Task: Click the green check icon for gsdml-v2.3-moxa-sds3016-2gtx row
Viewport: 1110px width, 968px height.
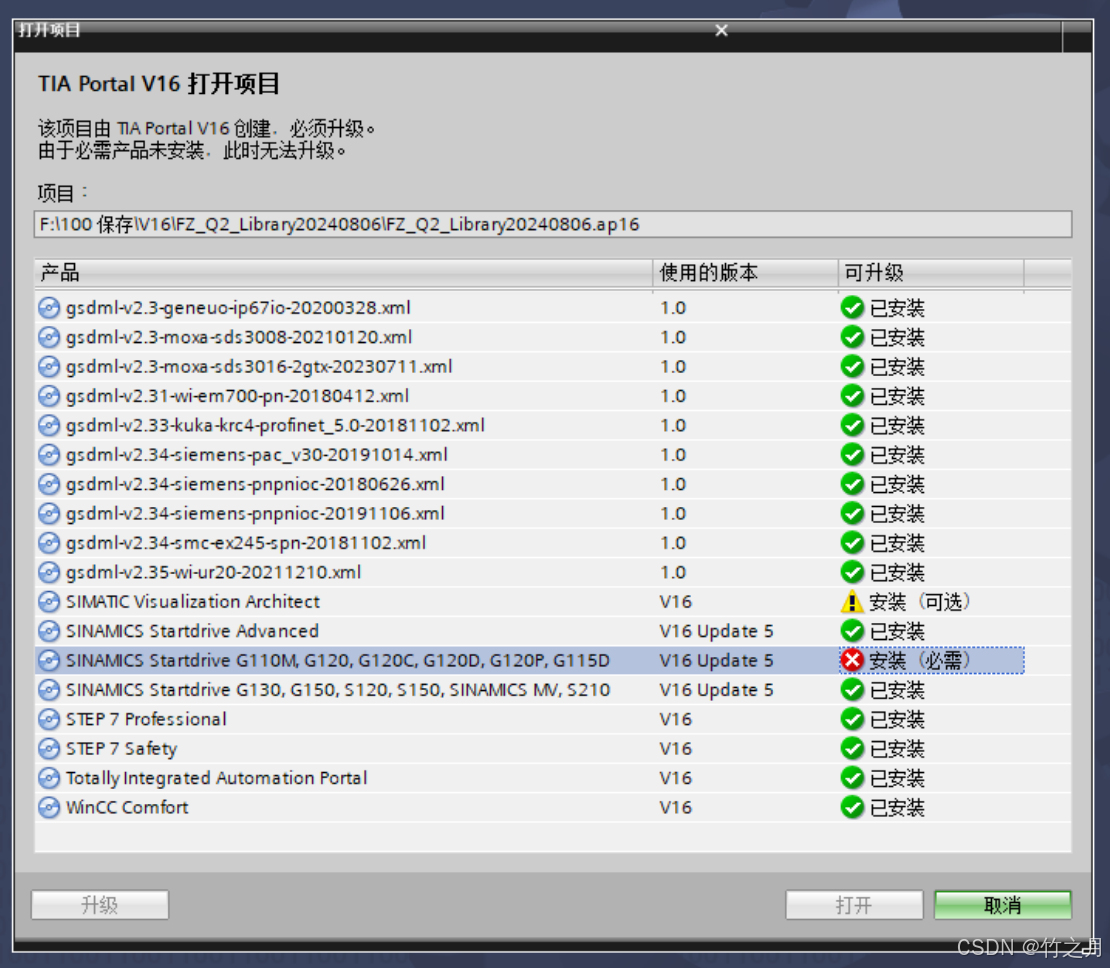Action: 852,367
